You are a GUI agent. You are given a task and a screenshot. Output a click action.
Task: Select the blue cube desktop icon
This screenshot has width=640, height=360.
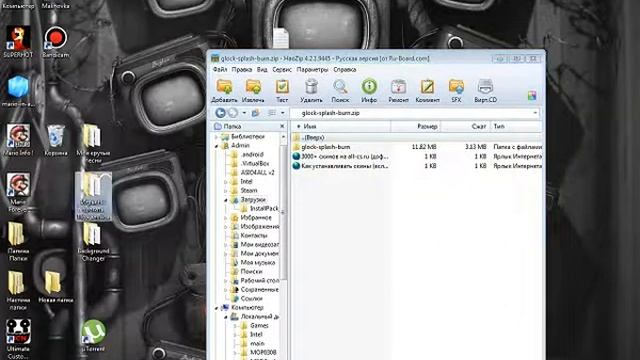[18, 91]
